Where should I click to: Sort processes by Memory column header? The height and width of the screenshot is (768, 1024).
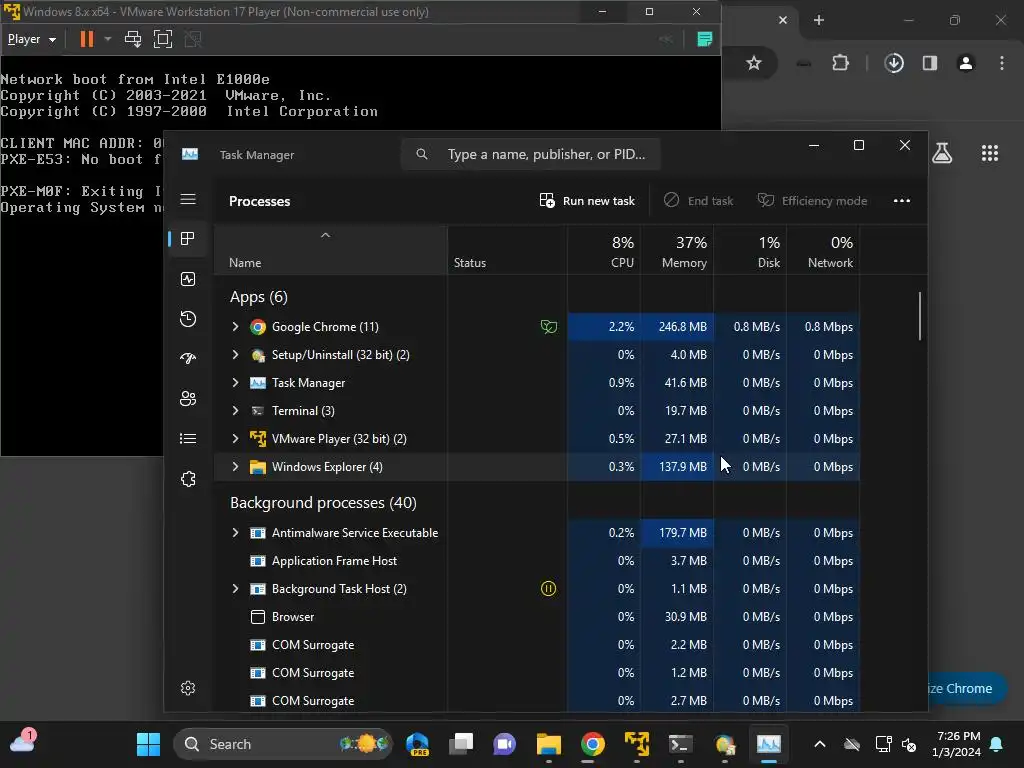[x=677, y=250]
